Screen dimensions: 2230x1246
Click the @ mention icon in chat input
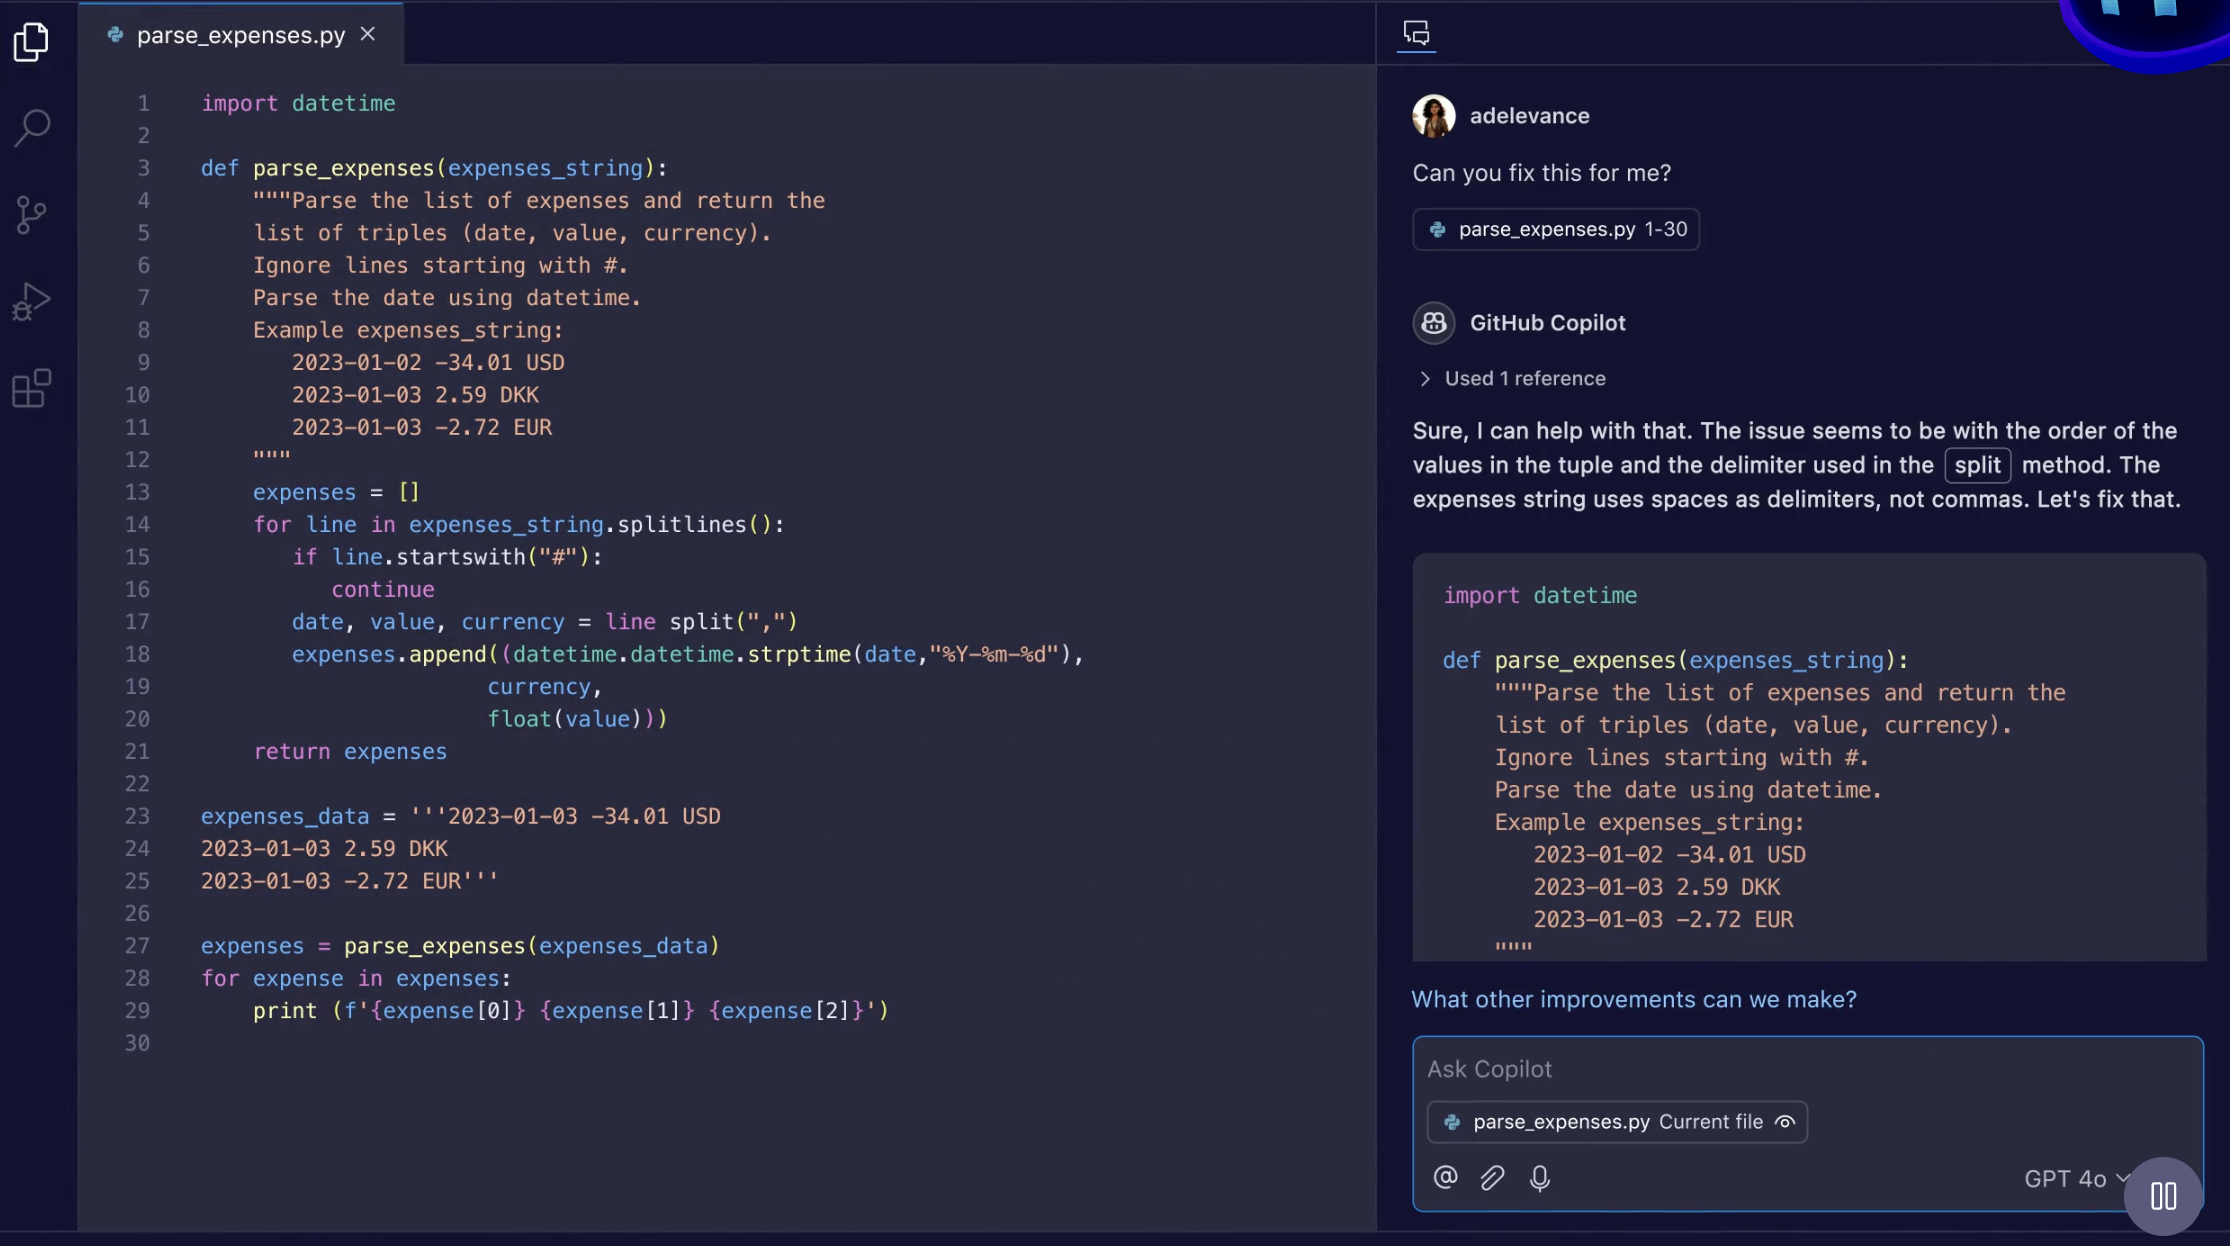[1445, 1178]
